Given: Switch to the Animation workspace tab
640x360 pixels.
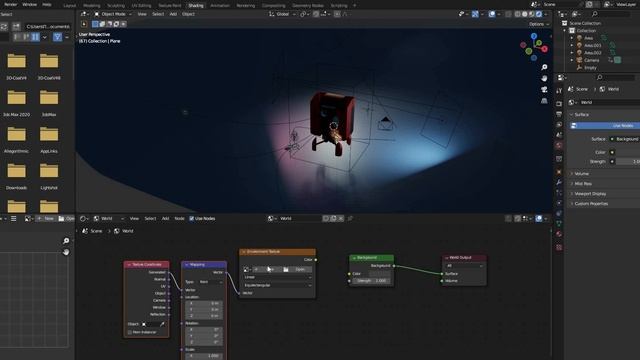Looking at the screenshot, I should click(220, 6).
